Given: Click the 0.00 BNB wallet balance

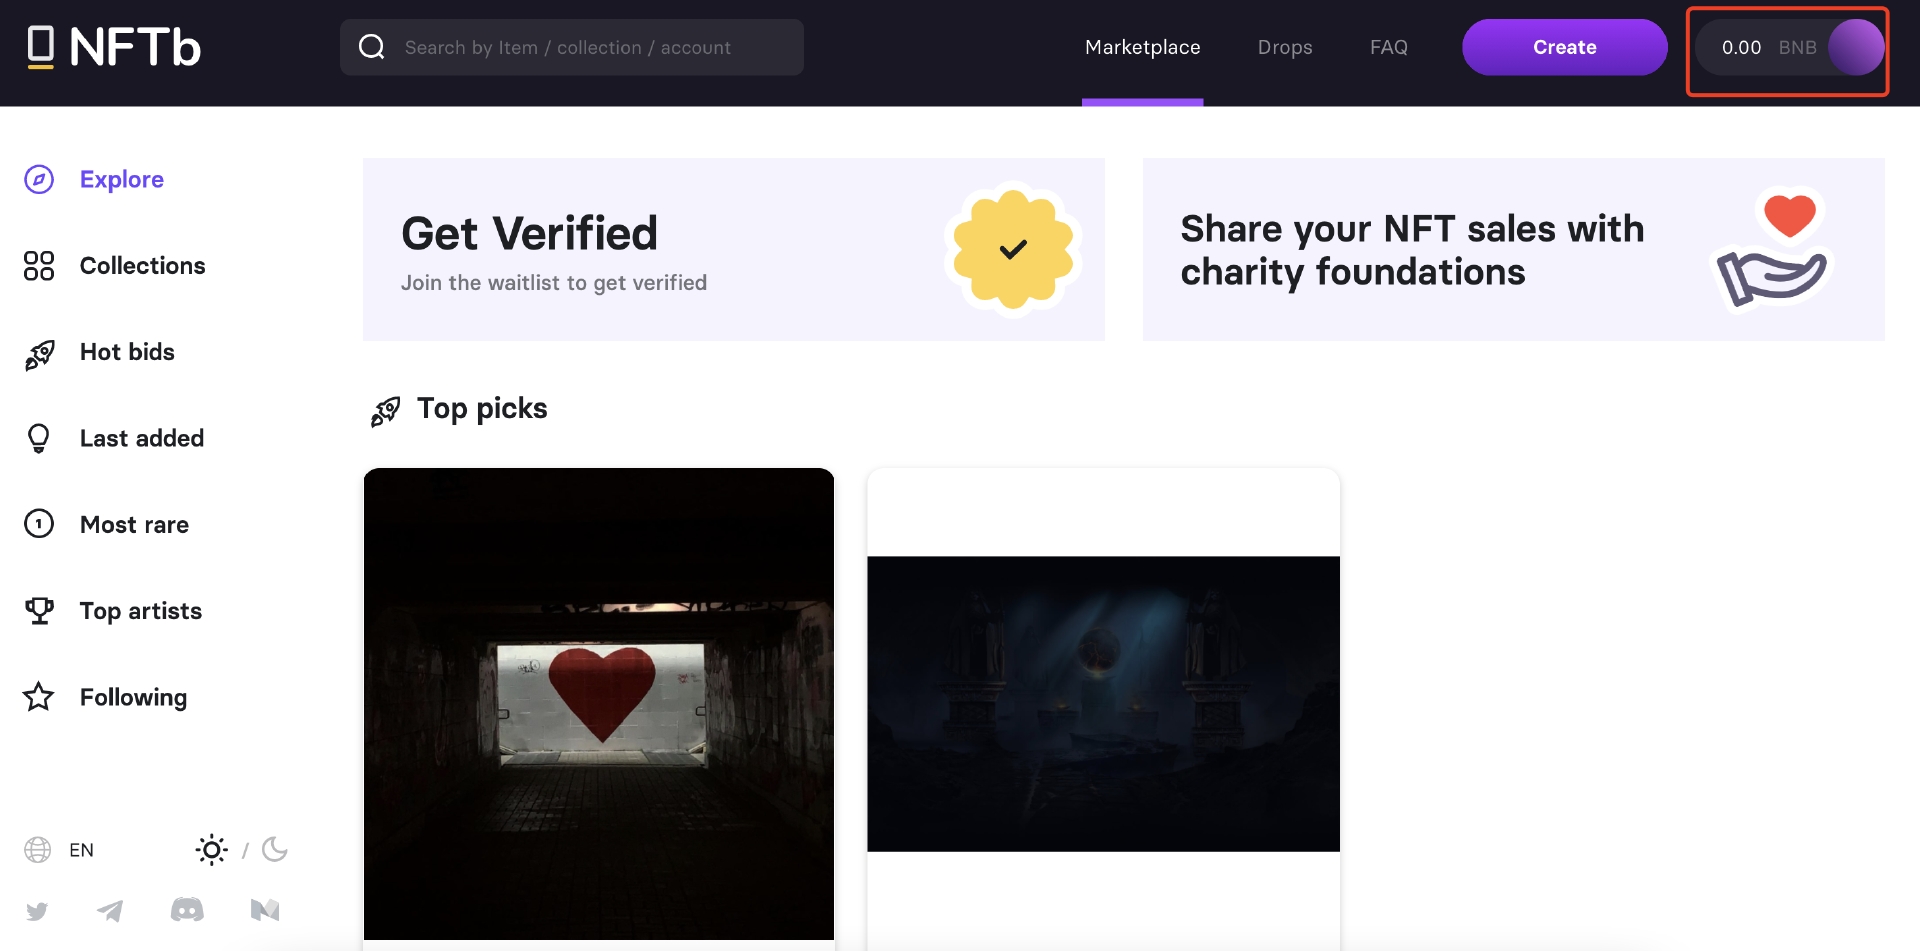Looking at the screenshot, I should (1768, 47).
